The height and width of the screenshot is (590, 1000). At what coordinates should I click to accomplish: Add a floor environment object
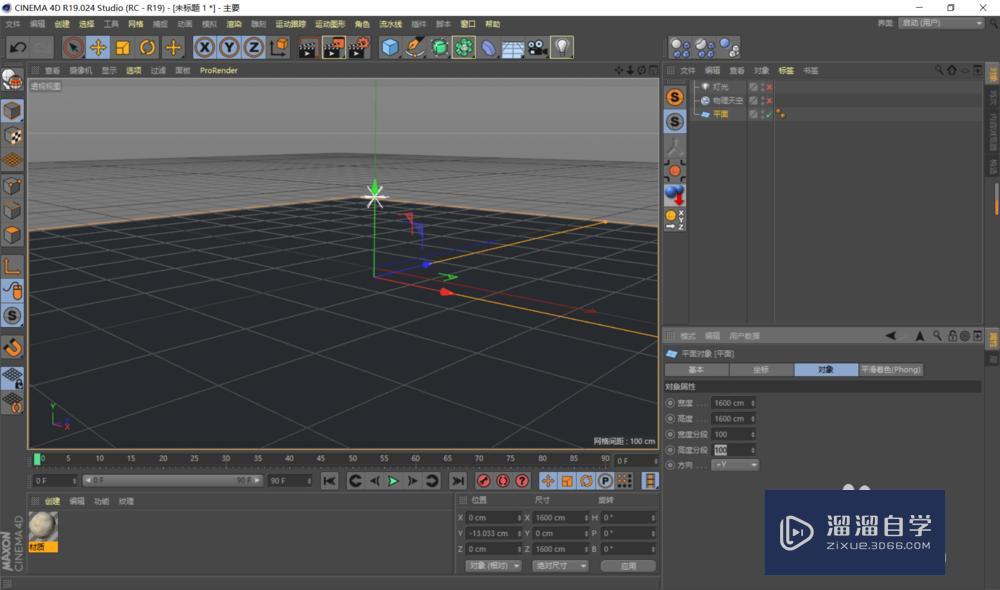(x=513, y=48)
